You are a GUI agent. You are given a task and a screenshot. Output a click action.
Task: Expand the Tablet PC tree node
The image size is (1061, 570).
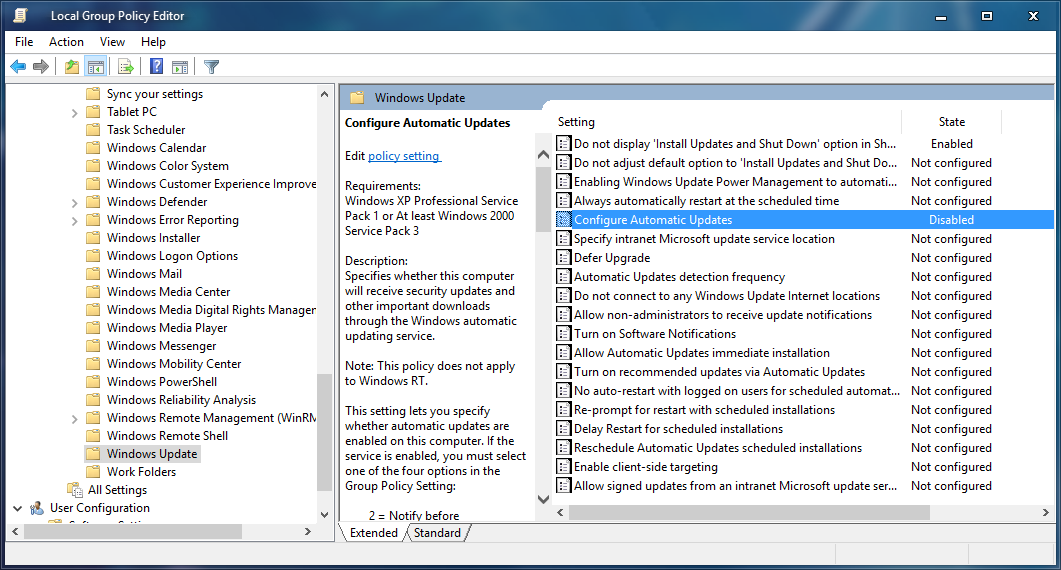pyautogui.click(x=74, y=113)
